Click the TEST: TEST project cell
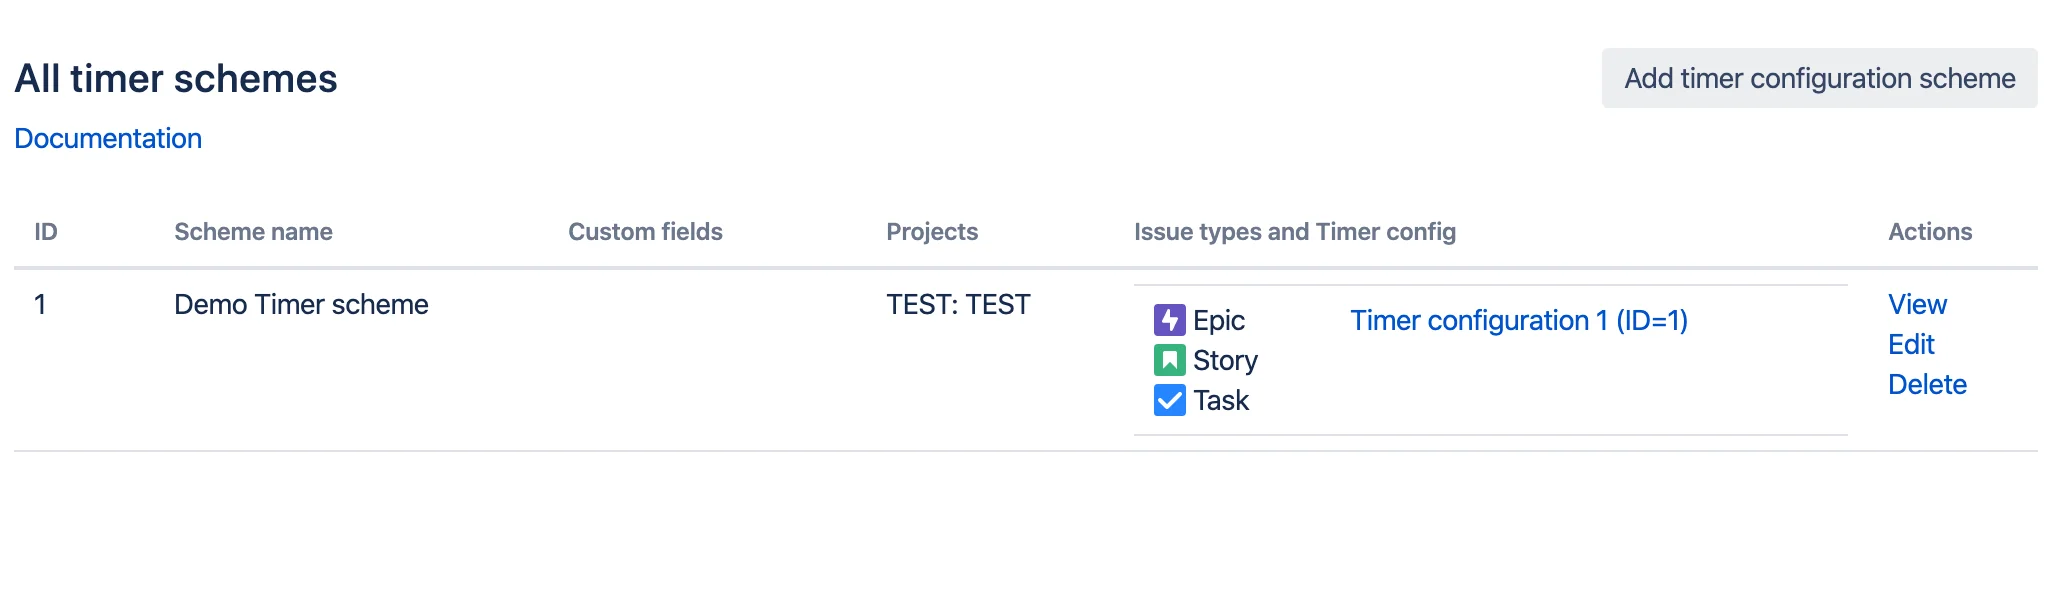This screenshot has width=2066, height=606. pyautogui.click(x=958, y=304)
